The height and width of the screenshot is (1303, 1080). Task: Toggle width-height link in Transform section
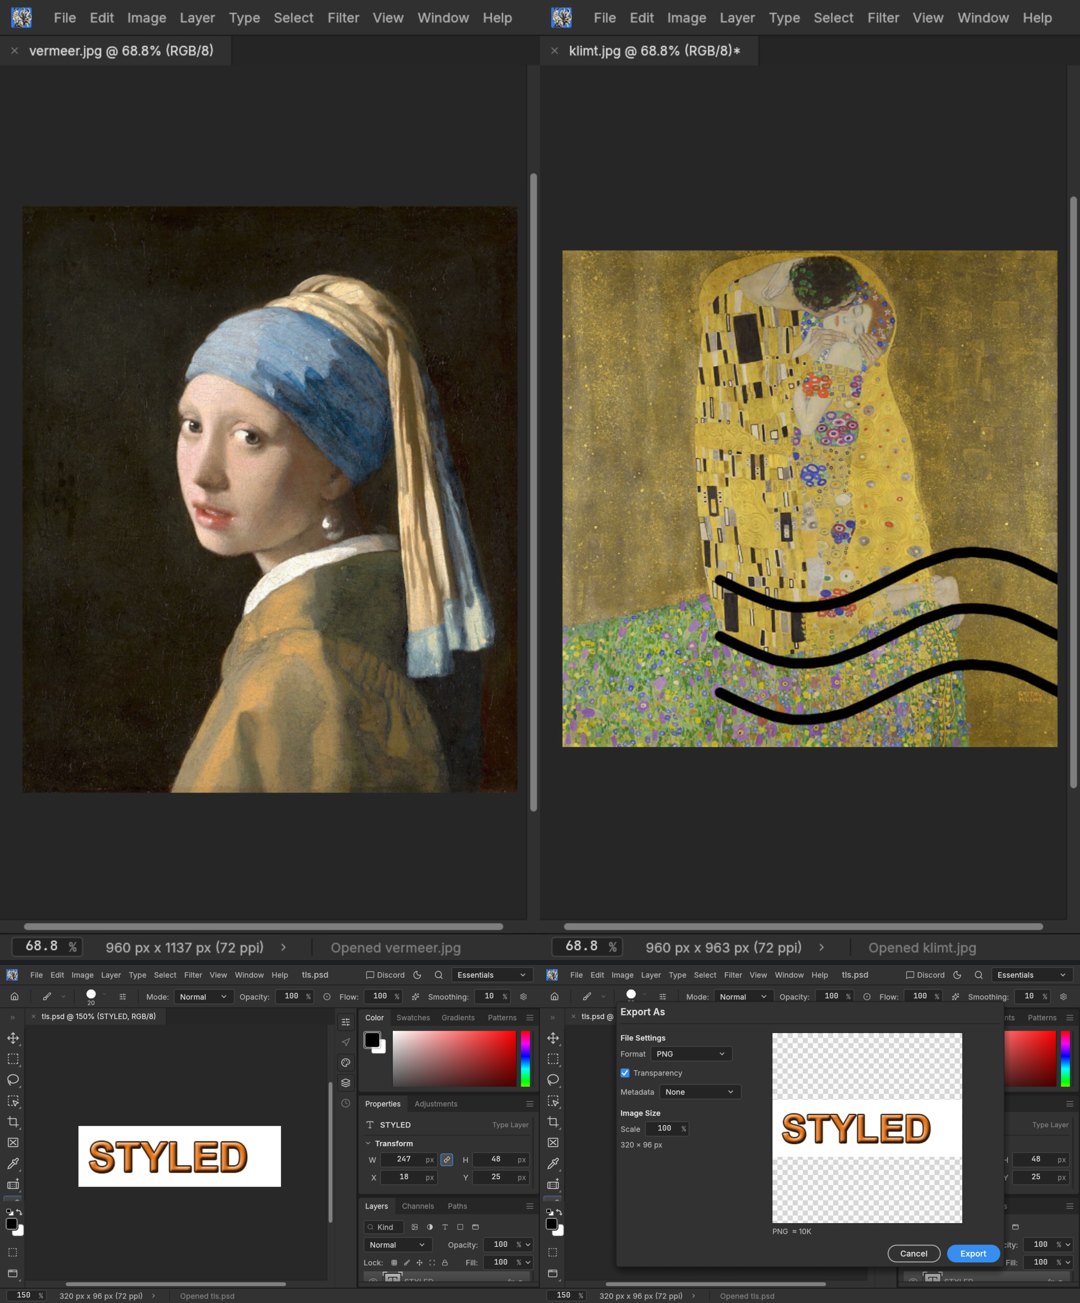click(x=446, y=1160)
